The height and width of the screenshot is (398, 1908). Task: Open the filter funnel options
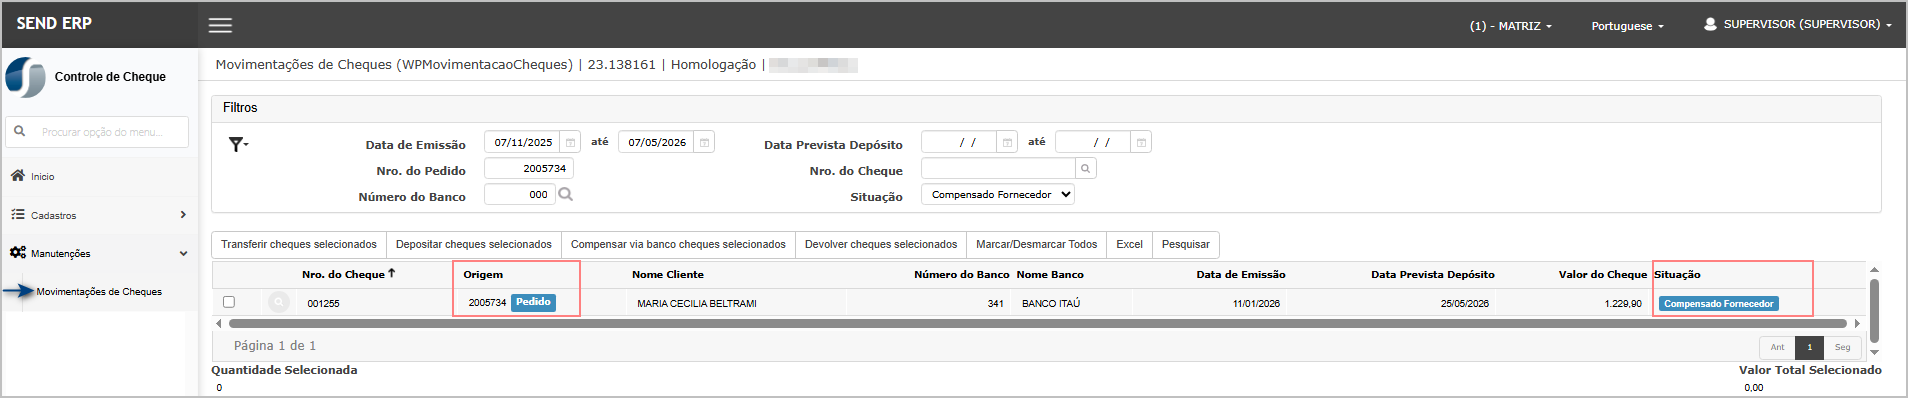pyautogui.click(x=238, y=144)
